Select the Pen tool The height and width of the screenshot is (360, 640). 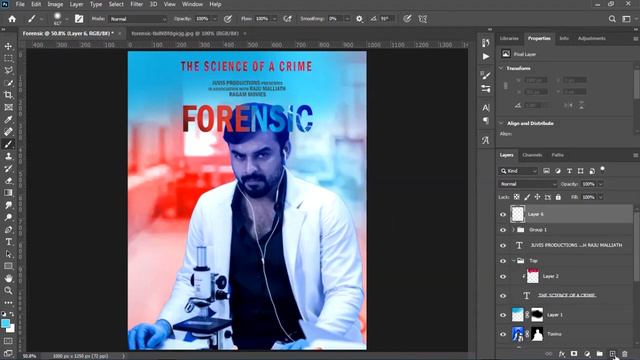point(8,230)
